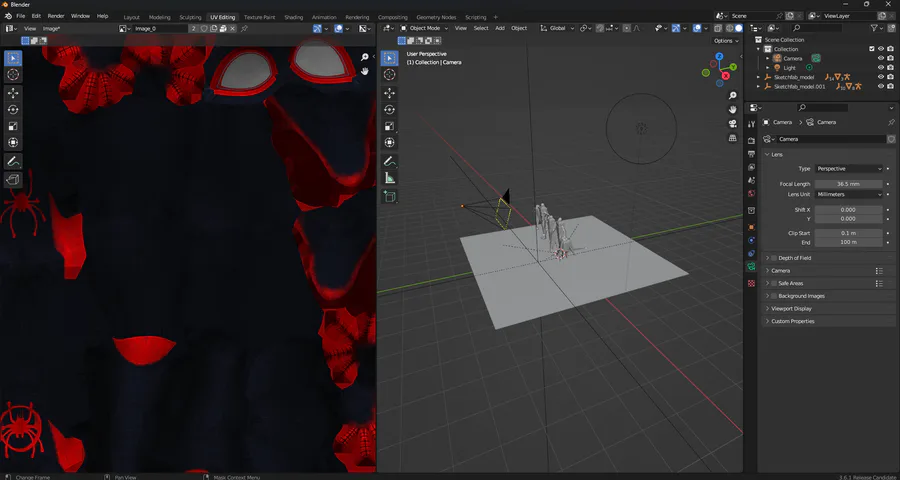
Task: Select the Annotate tool in the 3D viewport
Action: (x=390, y=161)
